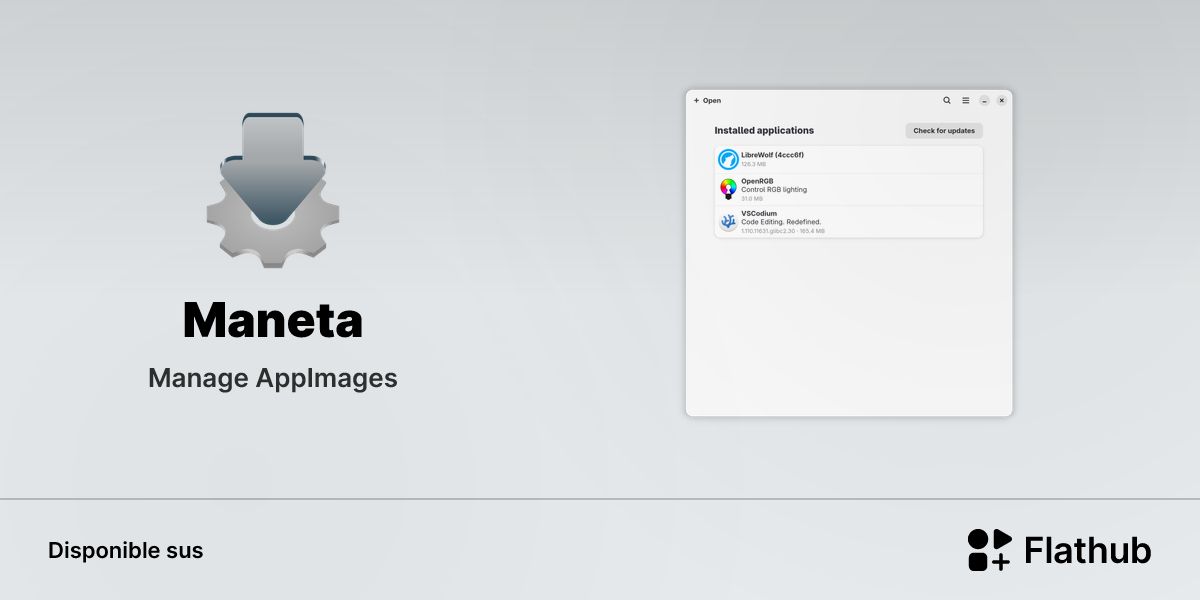
Task: Click the Flathub logo
Action: click(x=1059, y=550)
